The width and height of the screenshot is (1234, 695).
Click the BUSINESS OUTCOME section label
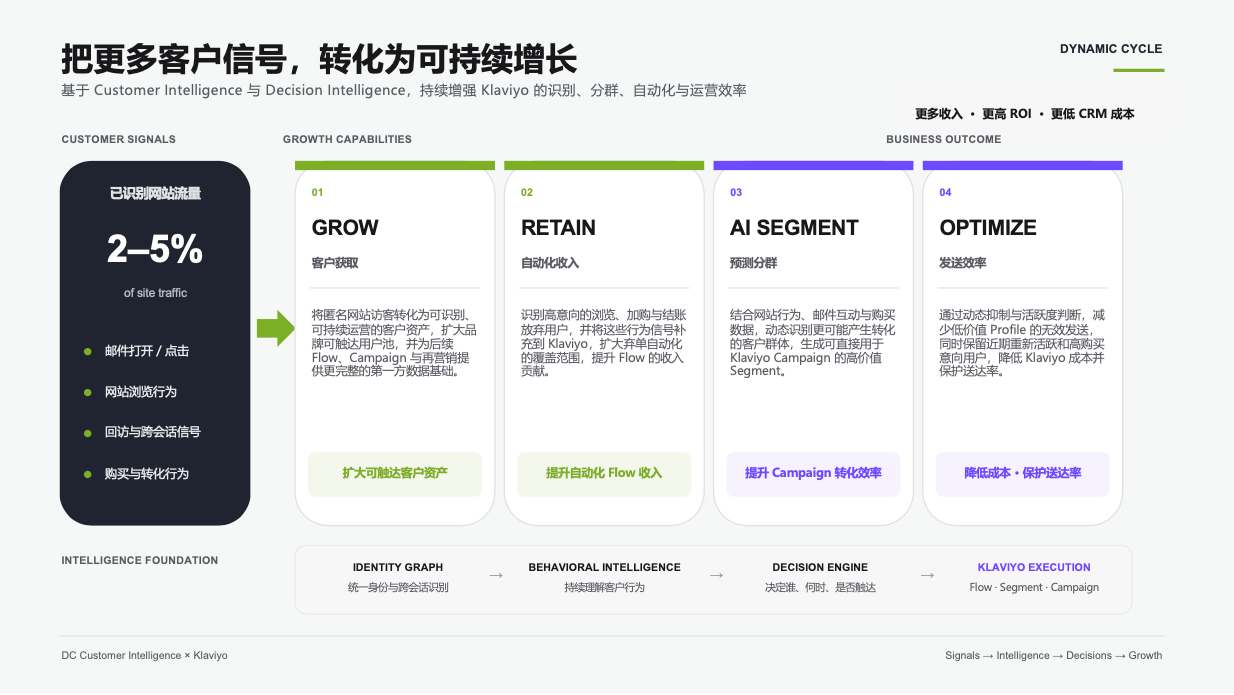[943, 139]
